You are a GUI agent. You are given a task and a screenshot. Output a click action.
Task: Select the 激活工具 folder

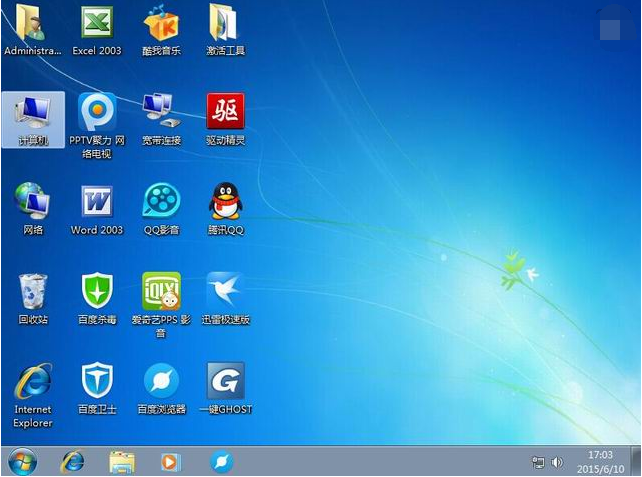pos(225,23)
